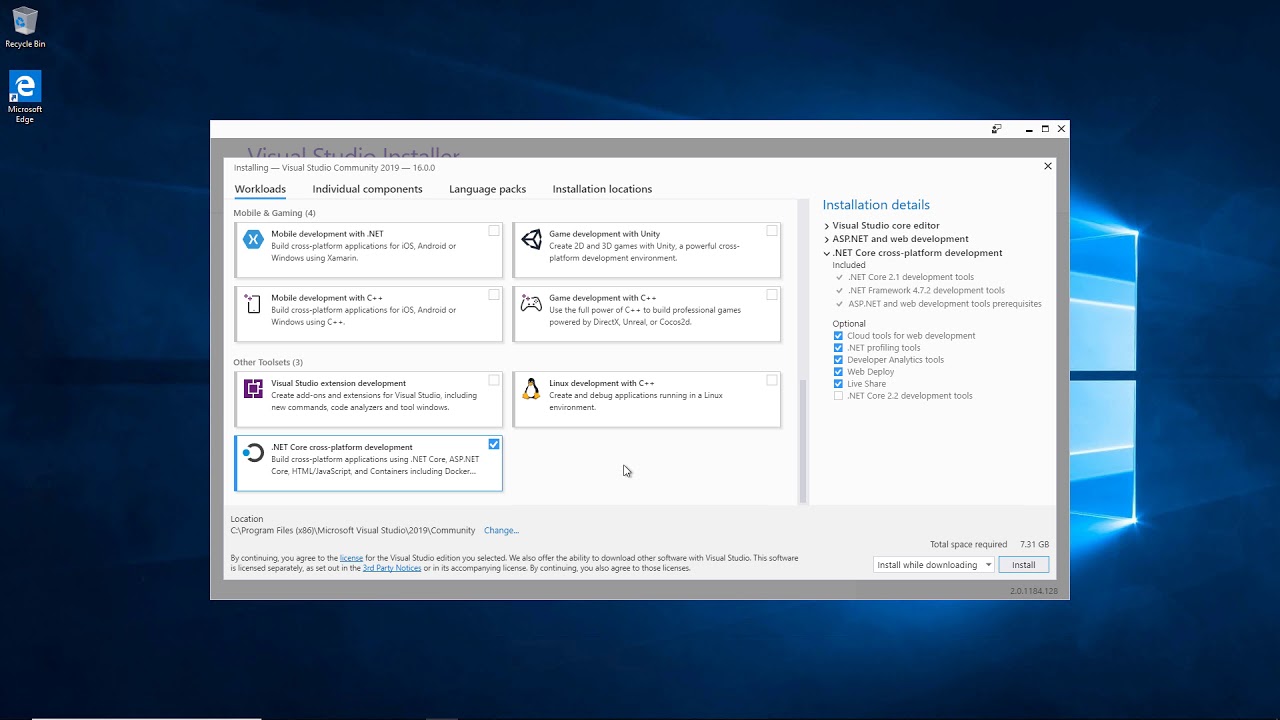The image size is (1280, 720).
Task: Uncheck Cloud tools for web development
Action: [x=838, y=336]
